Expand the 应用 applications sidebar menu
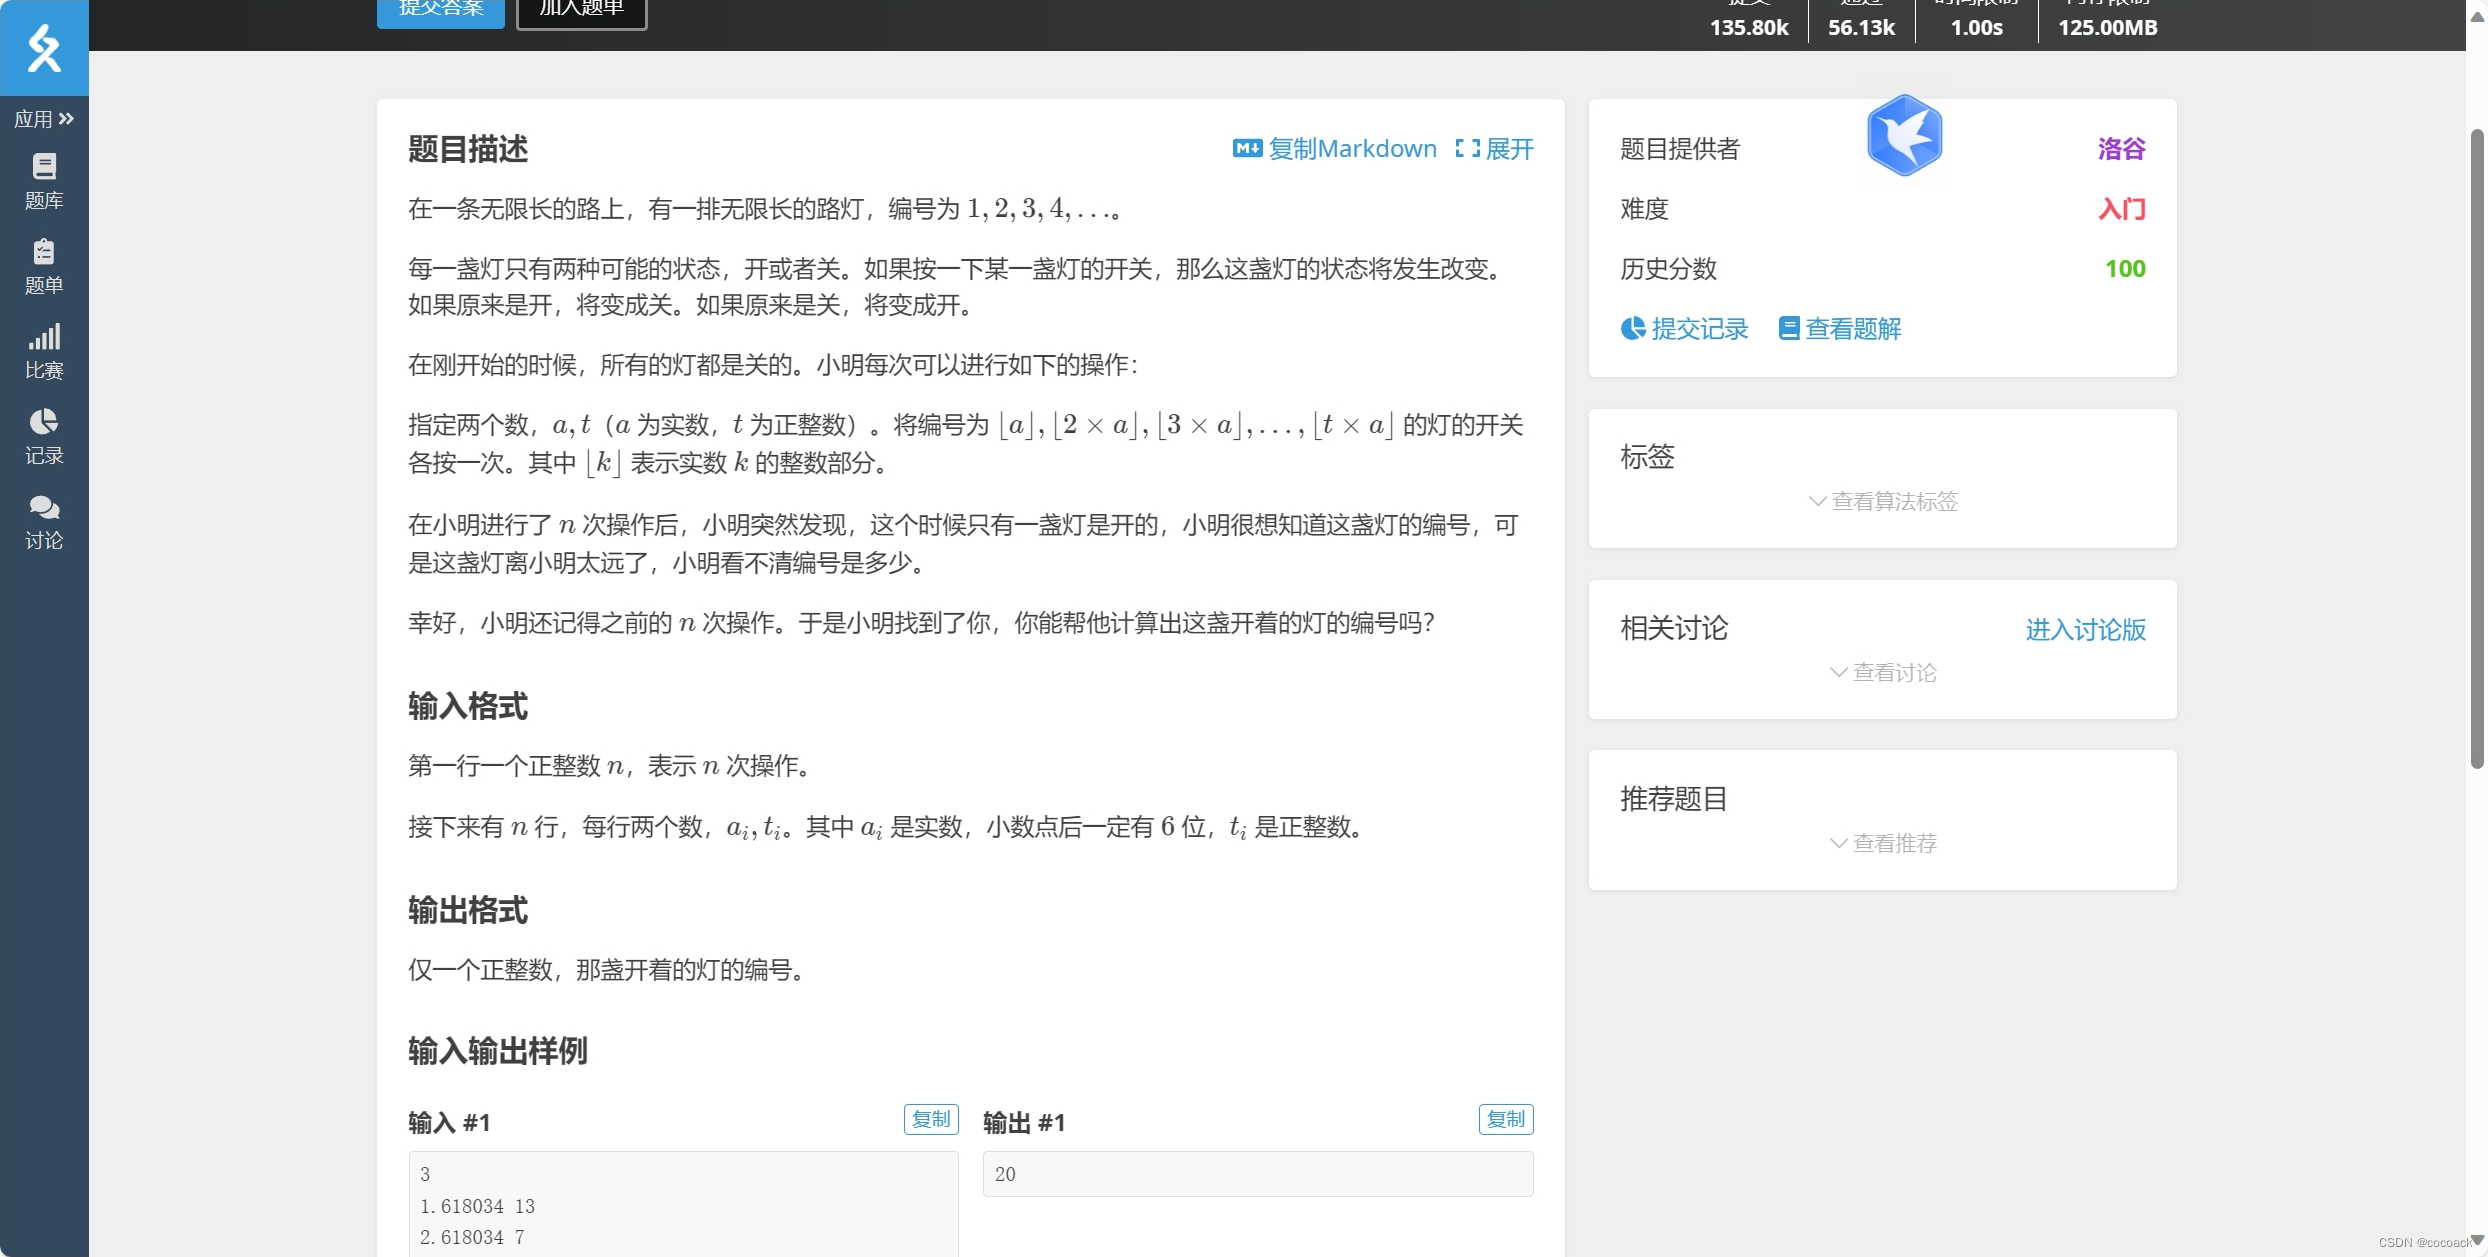Image resolution: width=2488 pixels, height=1257 pixels. coord(44,119)
